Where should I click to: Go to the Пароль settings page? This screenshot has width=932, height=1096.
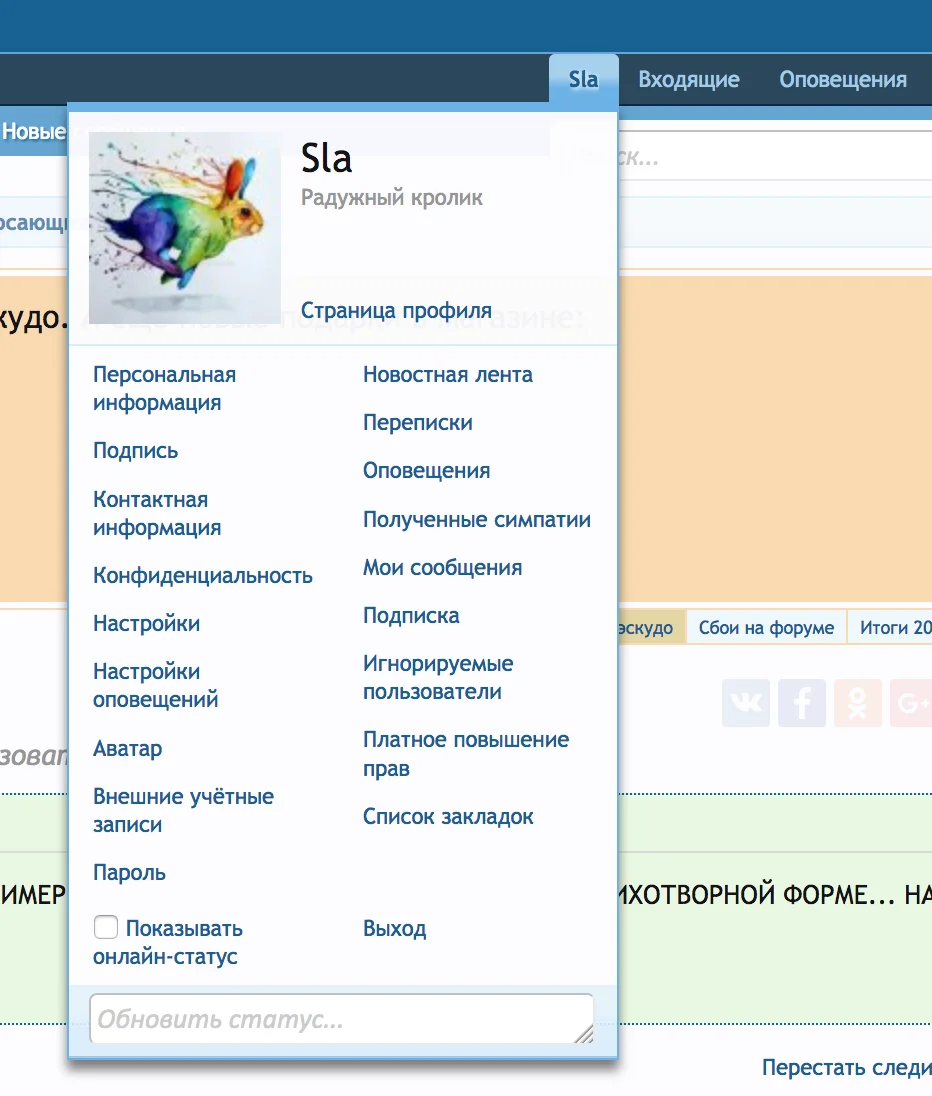(128, 872)
